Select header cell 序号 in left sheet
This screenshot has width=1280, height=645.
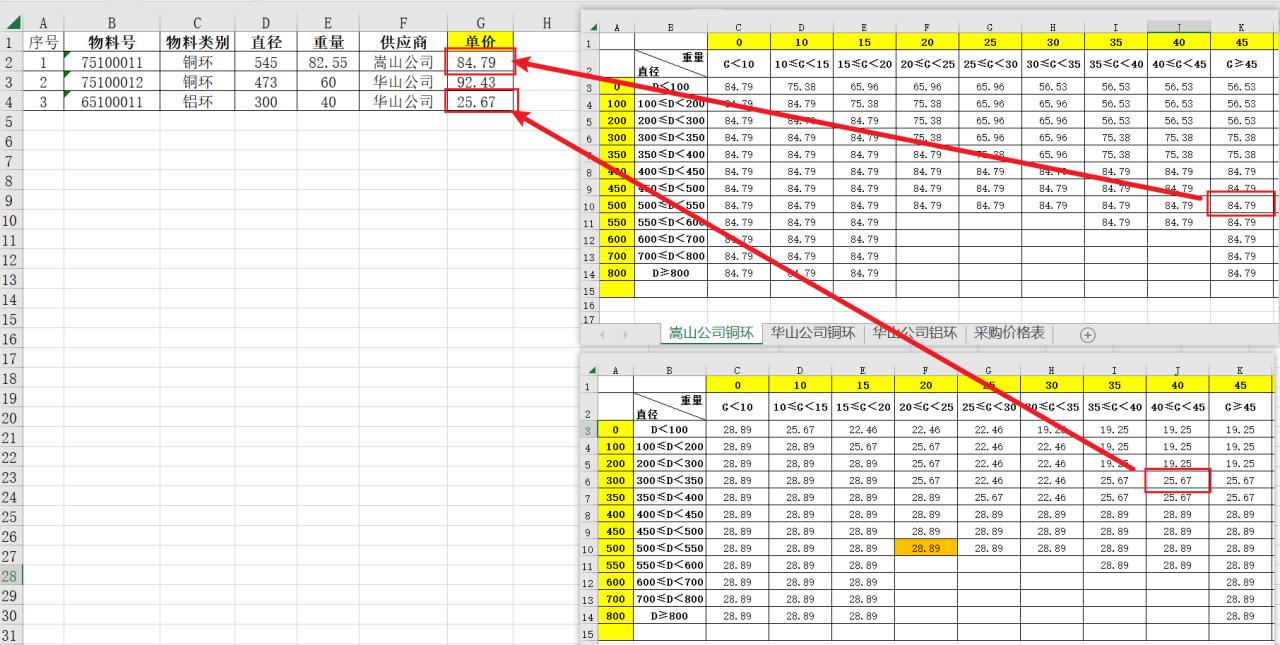tap(43, 42)
